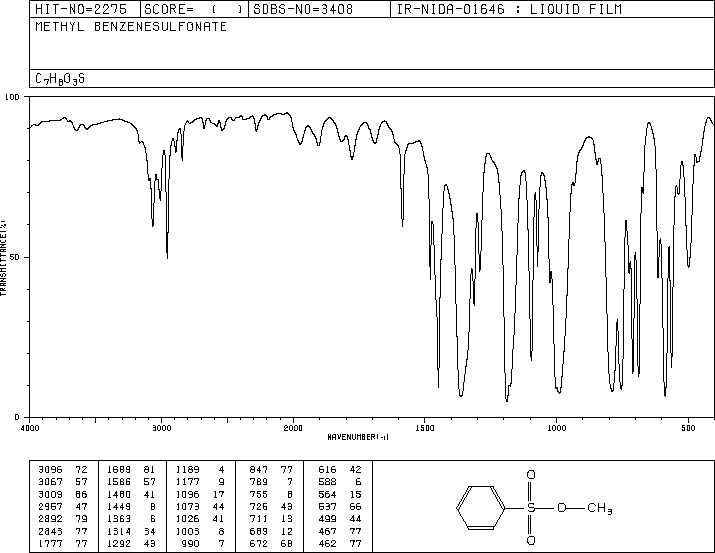This screenshot has width=715, height=553.
Task: Select the 711 peak table entry
Action: [271, 519]
